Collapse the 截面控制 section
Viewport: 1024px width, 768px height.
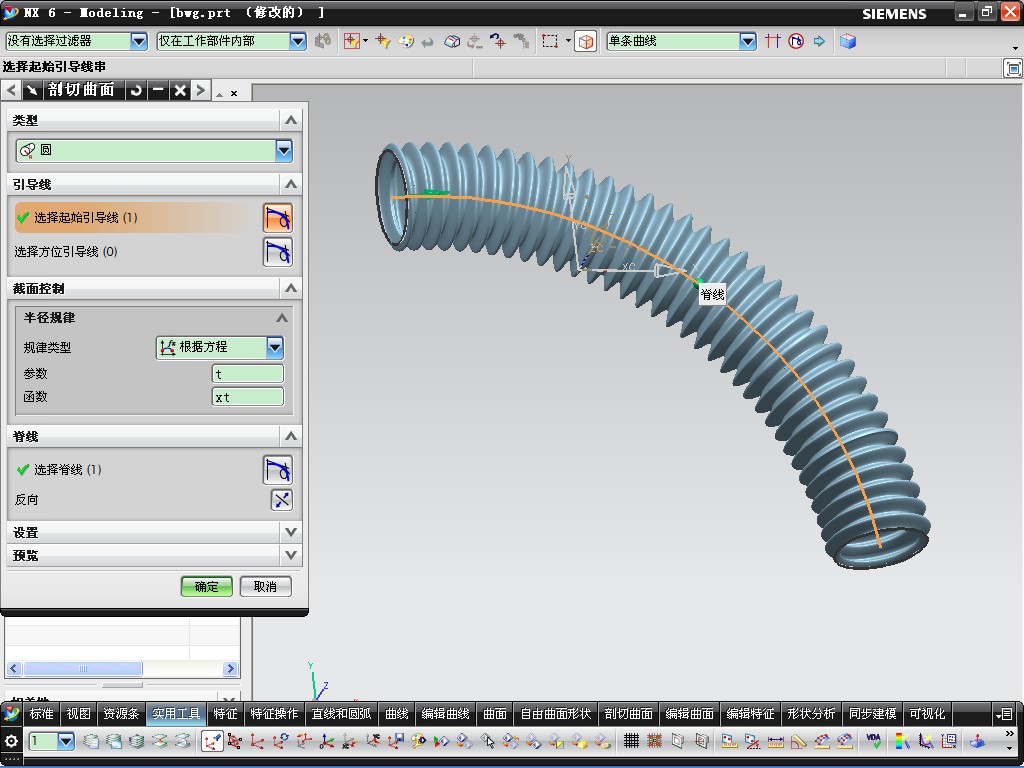tap(291, 288)
